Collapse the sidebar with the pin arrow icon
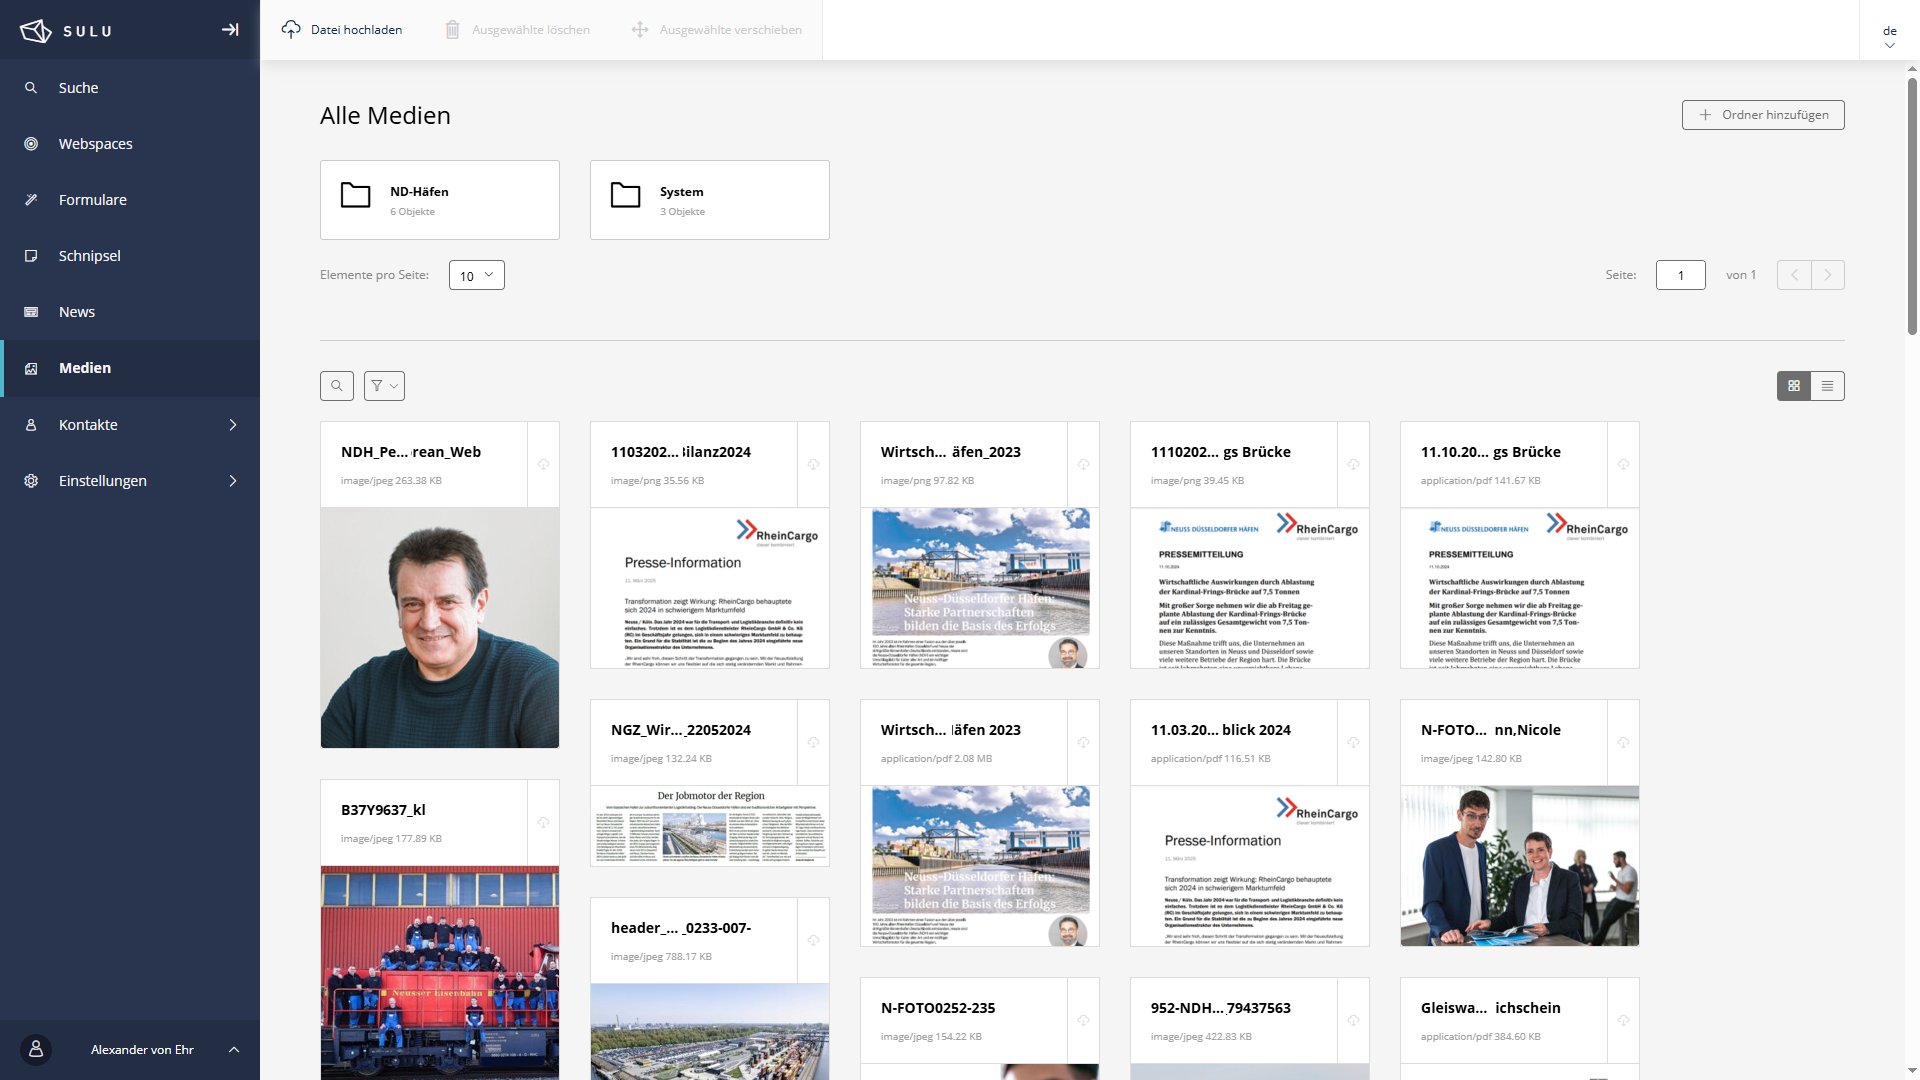 [x=230, y=30]
